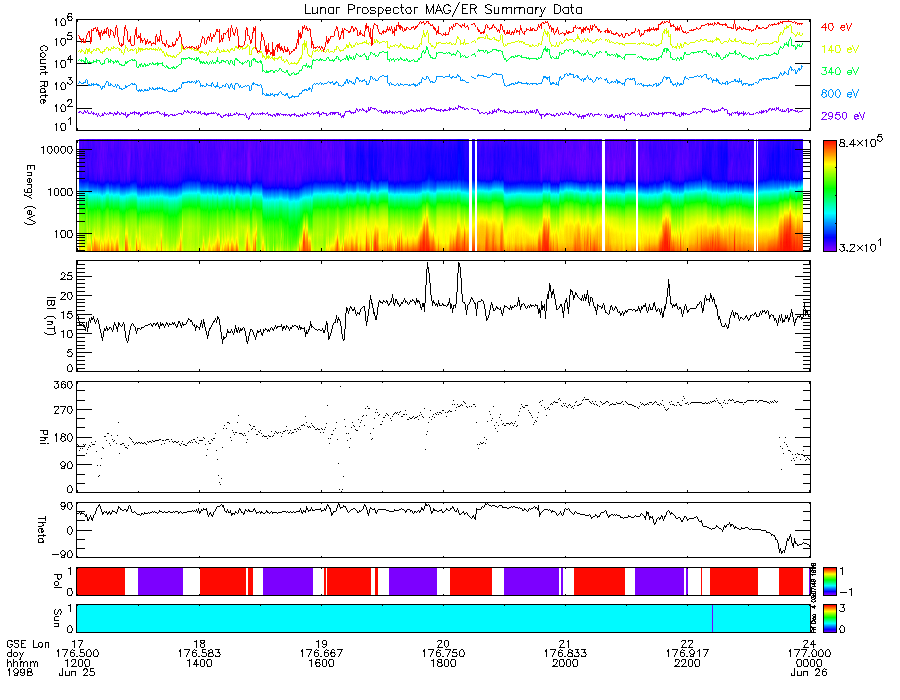900x700 pixels.
Task: Click the vertical purple line in Sun panel
Action: [x=712, y=618]
